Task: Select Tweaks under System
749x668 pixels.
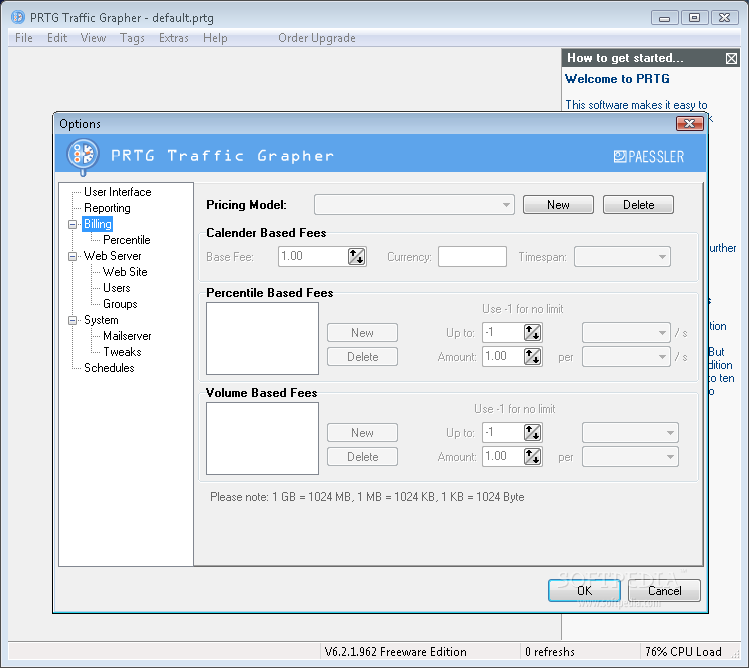Action: 122,352
